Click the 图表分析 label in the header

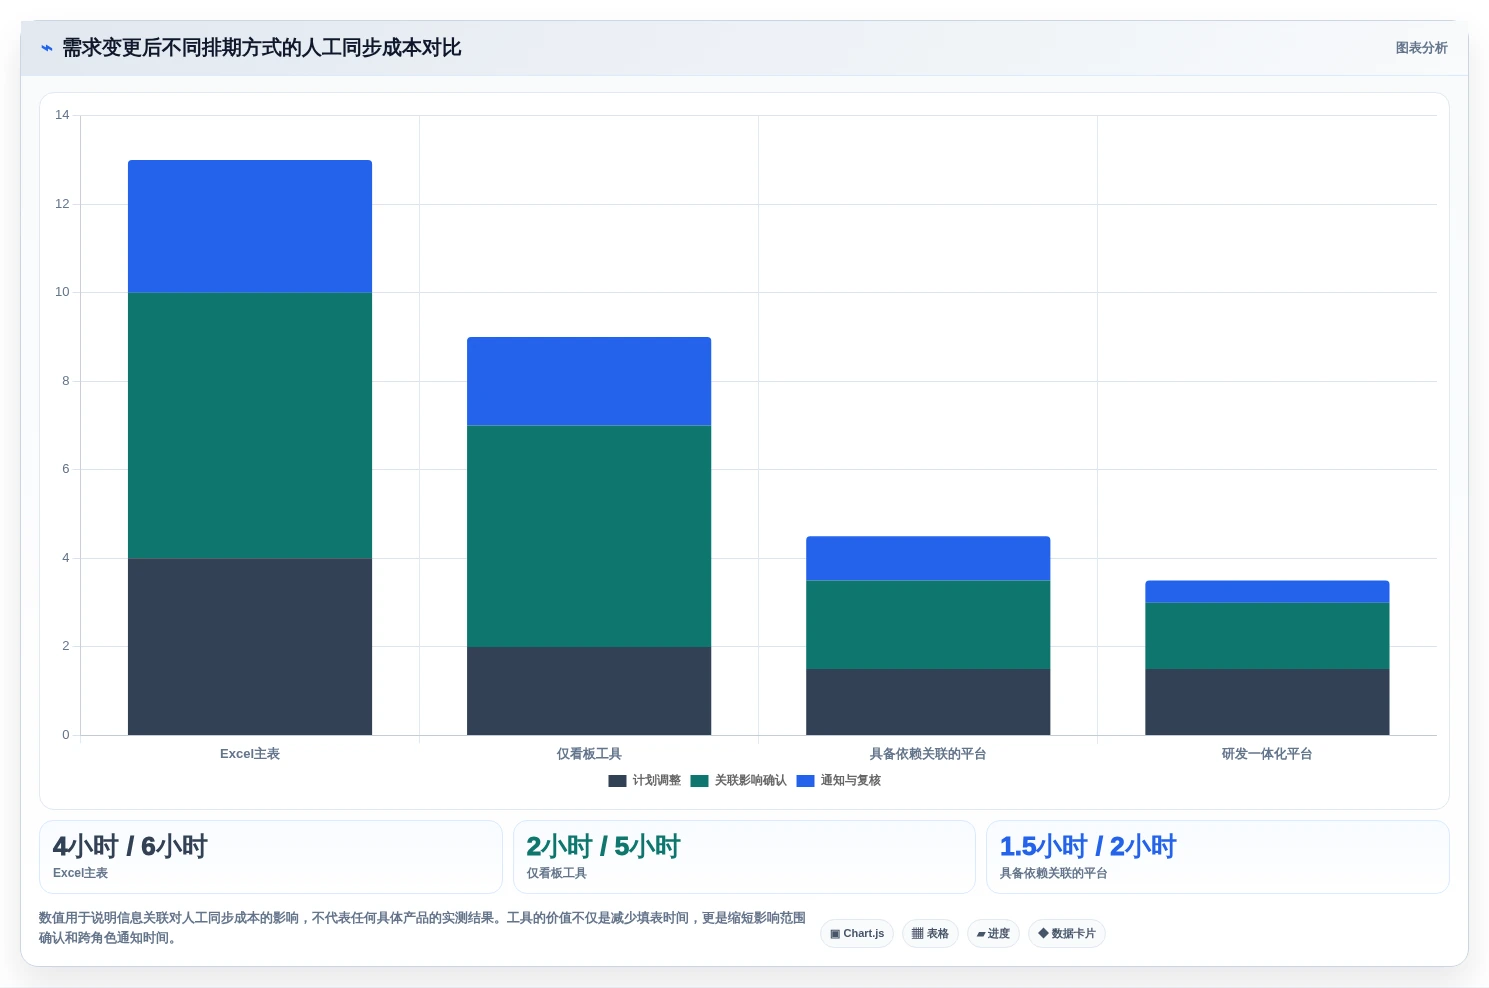point(1421,48)
